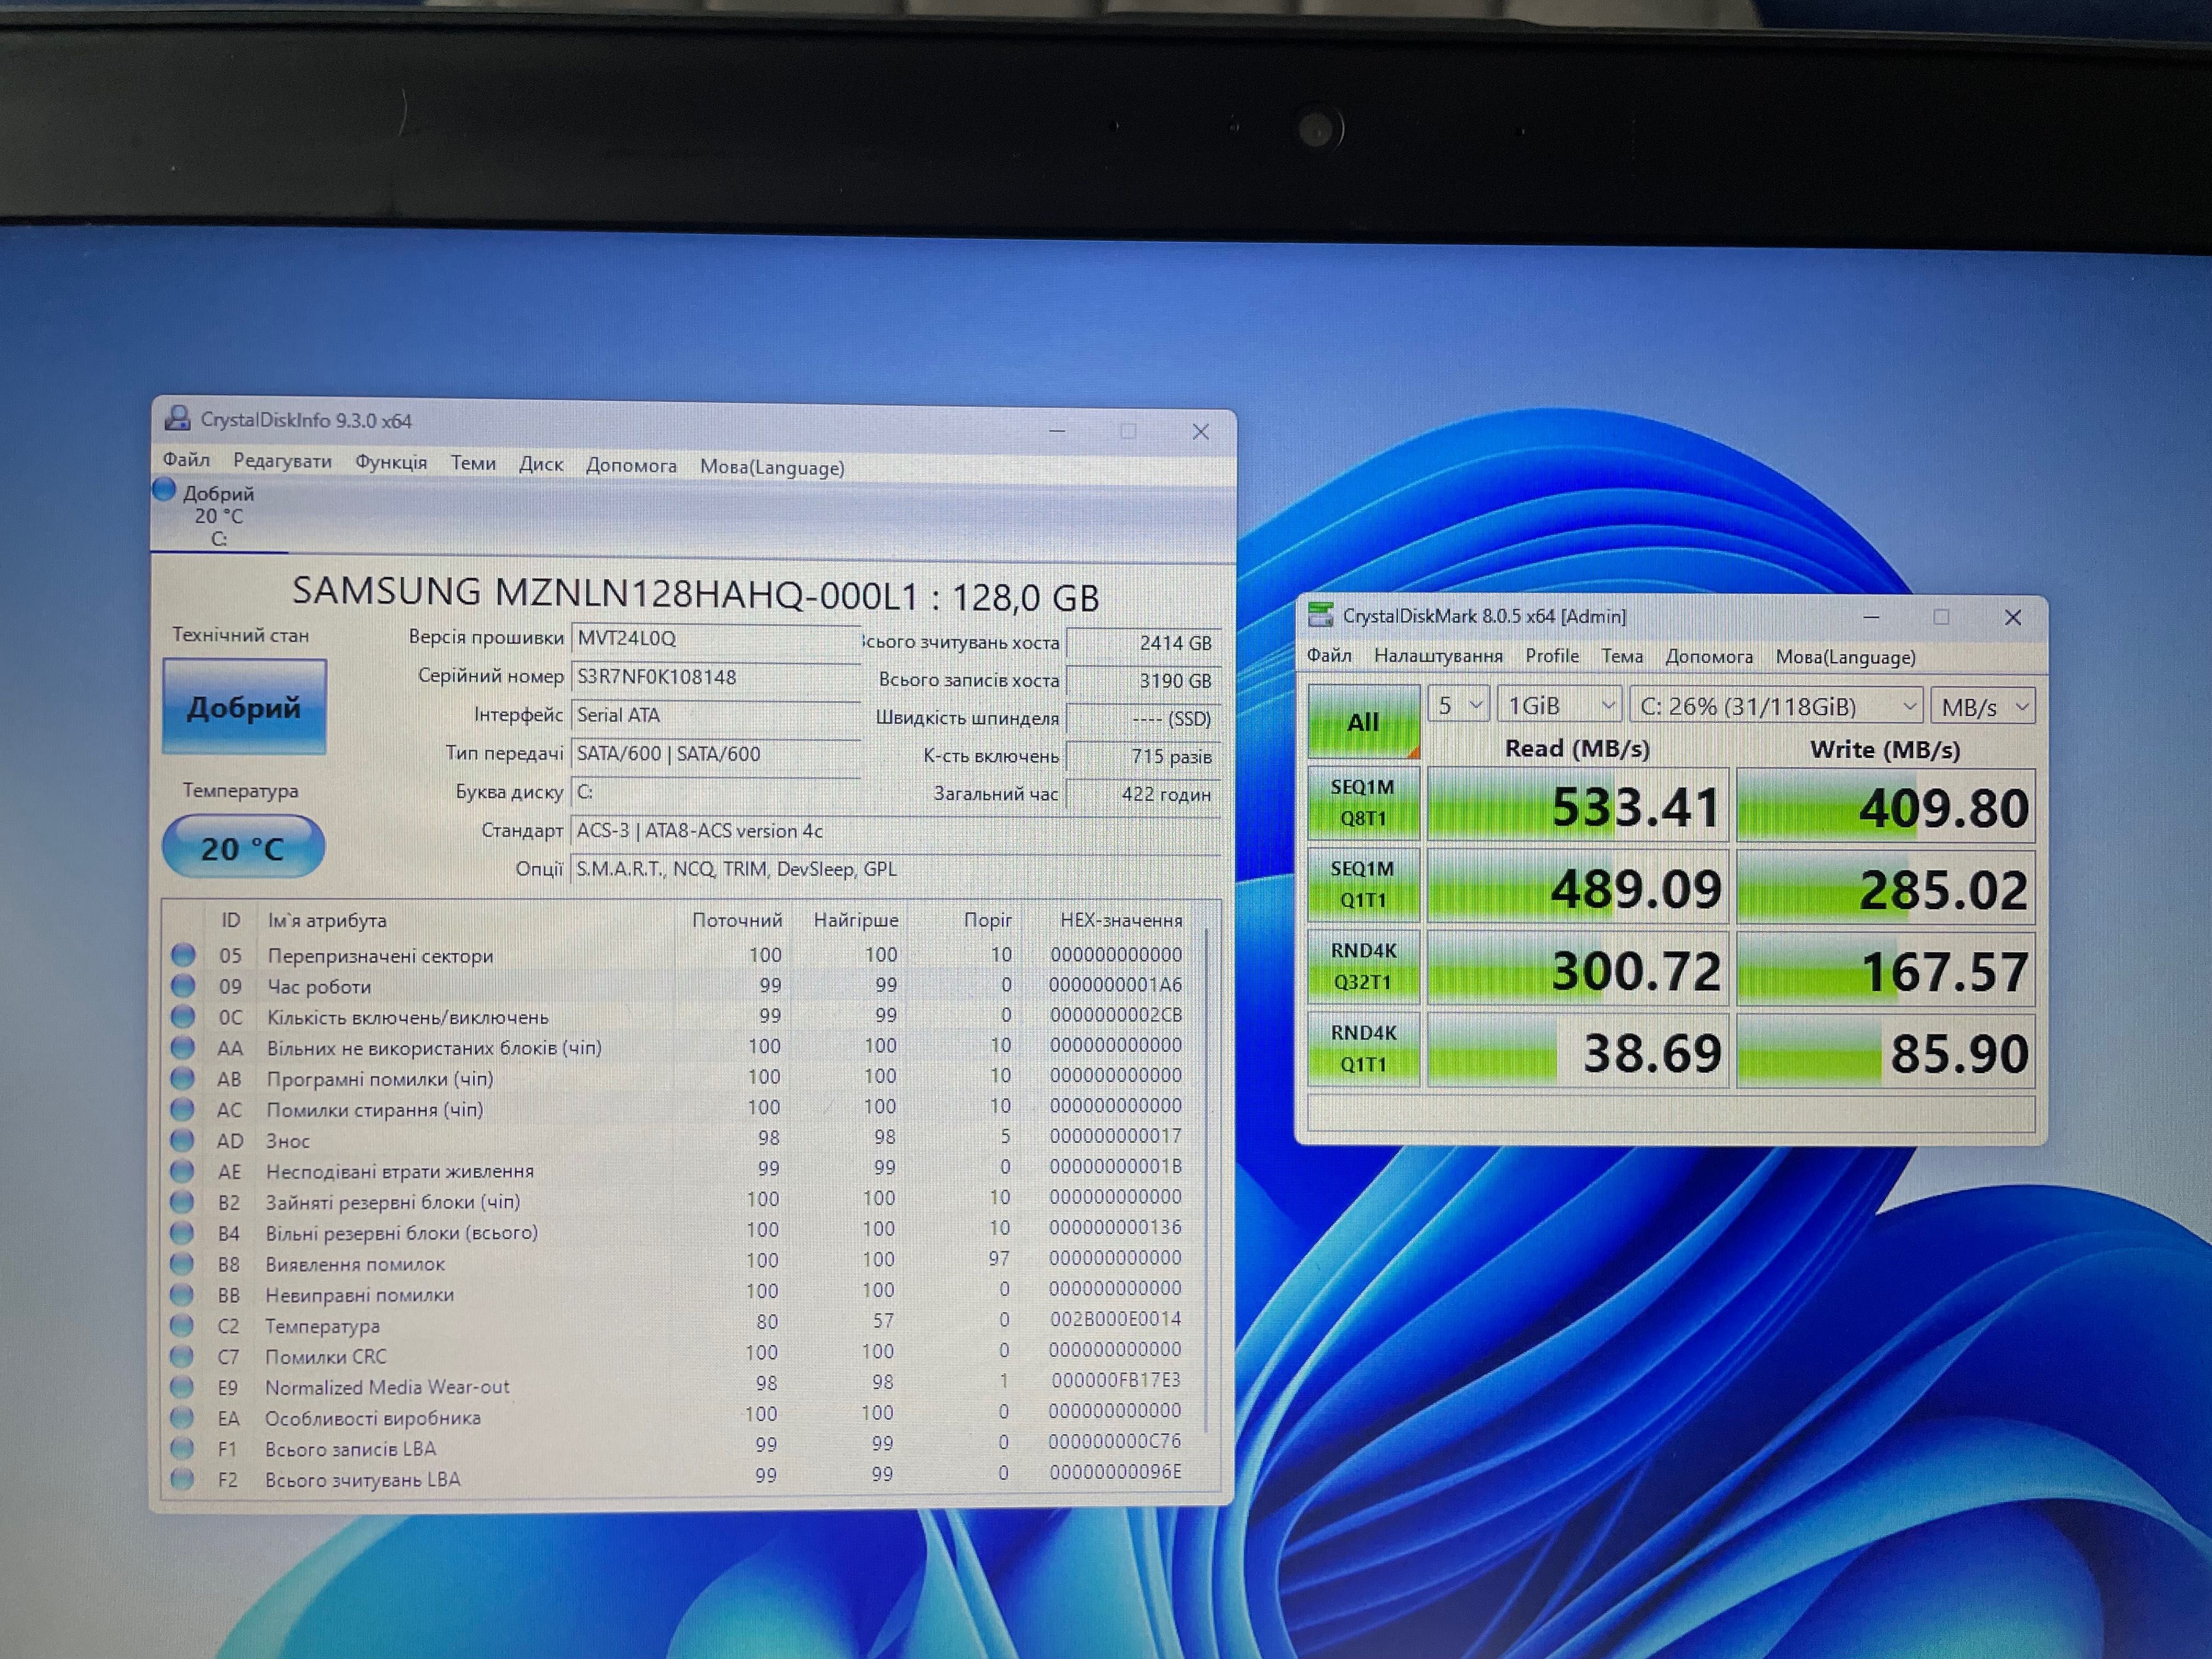Click the Добрий health status button

244,706
